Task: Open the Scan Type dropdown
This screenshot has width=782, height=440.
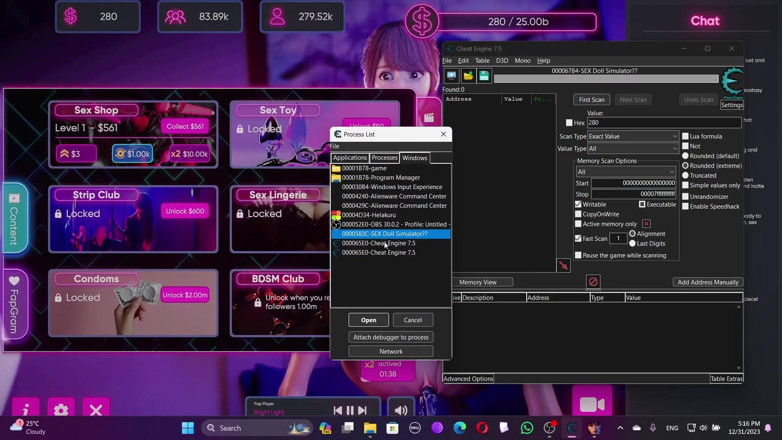Action: coord(633,136)
